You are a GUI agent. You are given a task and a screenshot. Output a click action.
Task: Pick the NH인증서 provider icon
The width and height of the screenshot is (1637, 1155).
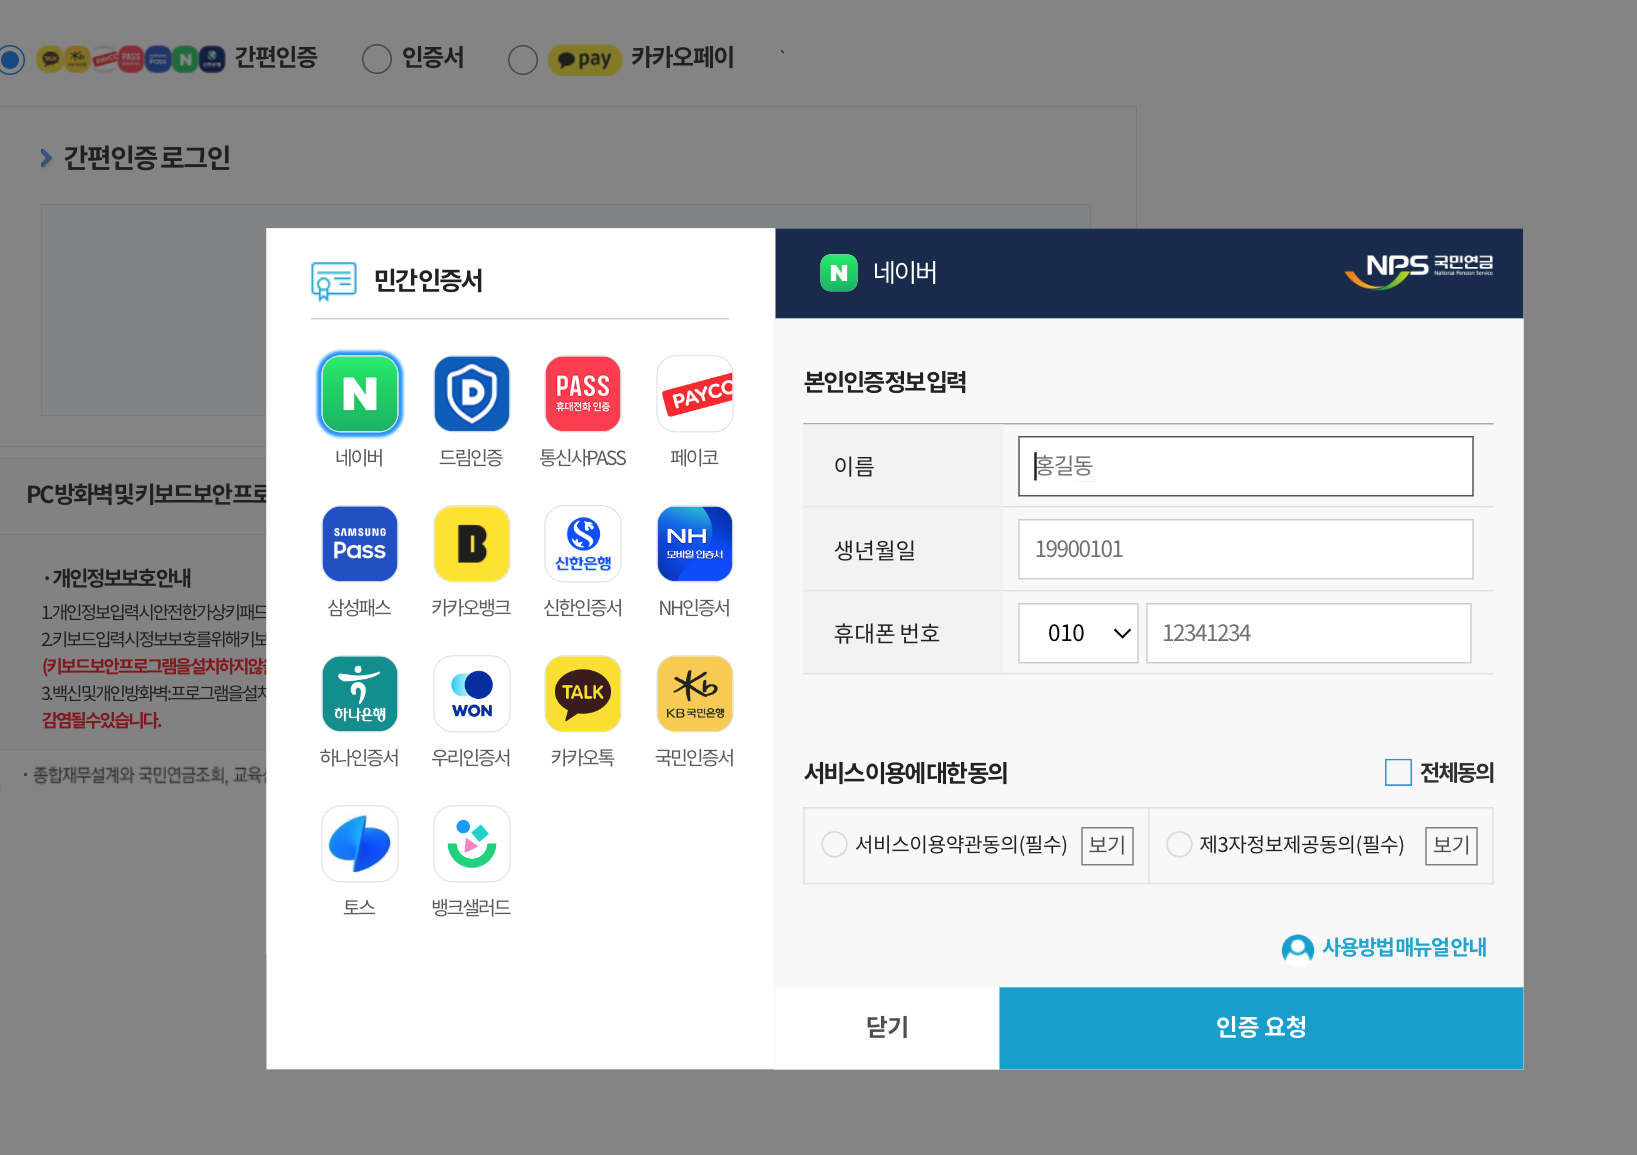[x=694, y=543]
